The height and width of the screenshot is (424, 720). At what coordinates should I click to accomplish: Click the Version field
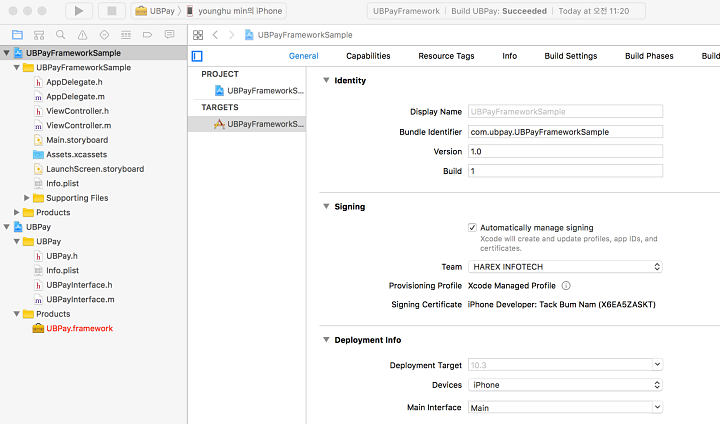(565, 152)
